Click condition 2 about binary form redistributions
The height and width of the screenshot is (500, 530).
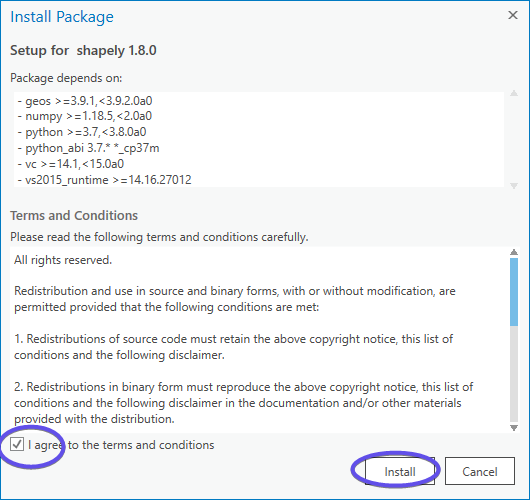click(x=243, y=403)
